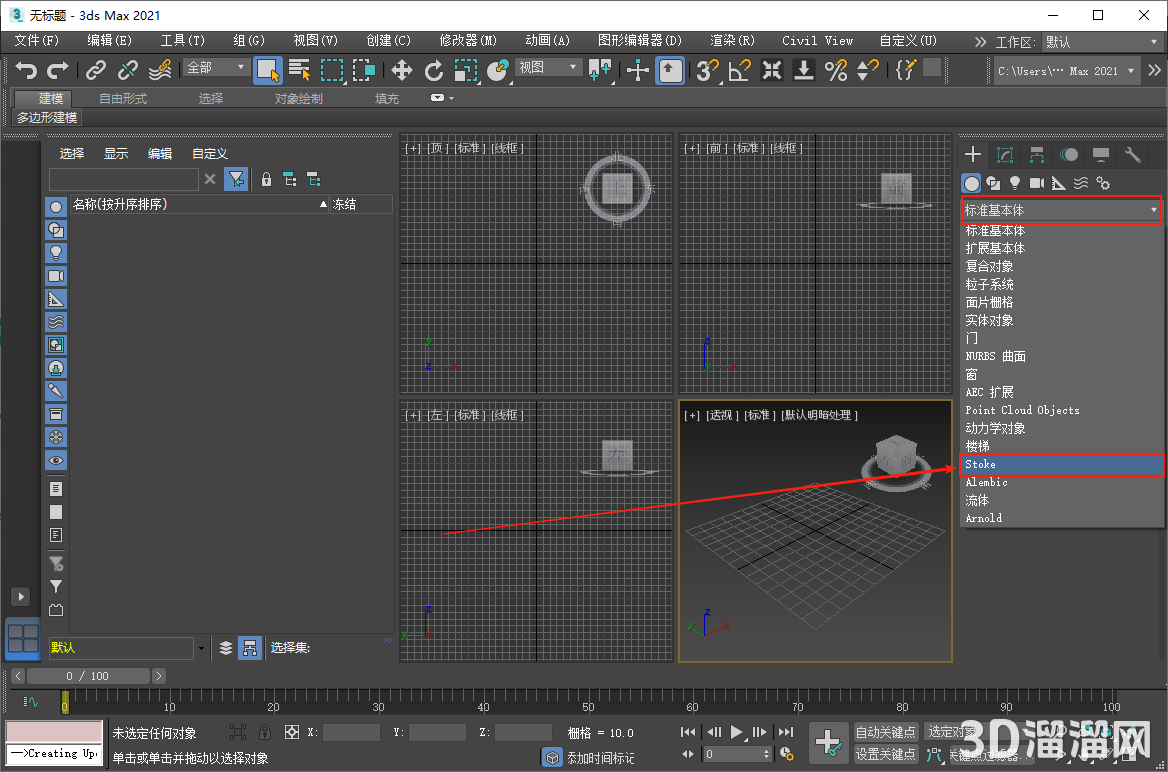Image resolution: width=1168 pixels, height=772 pixels.
Task: Click the Play Animation button
Action: click(737, 732)
